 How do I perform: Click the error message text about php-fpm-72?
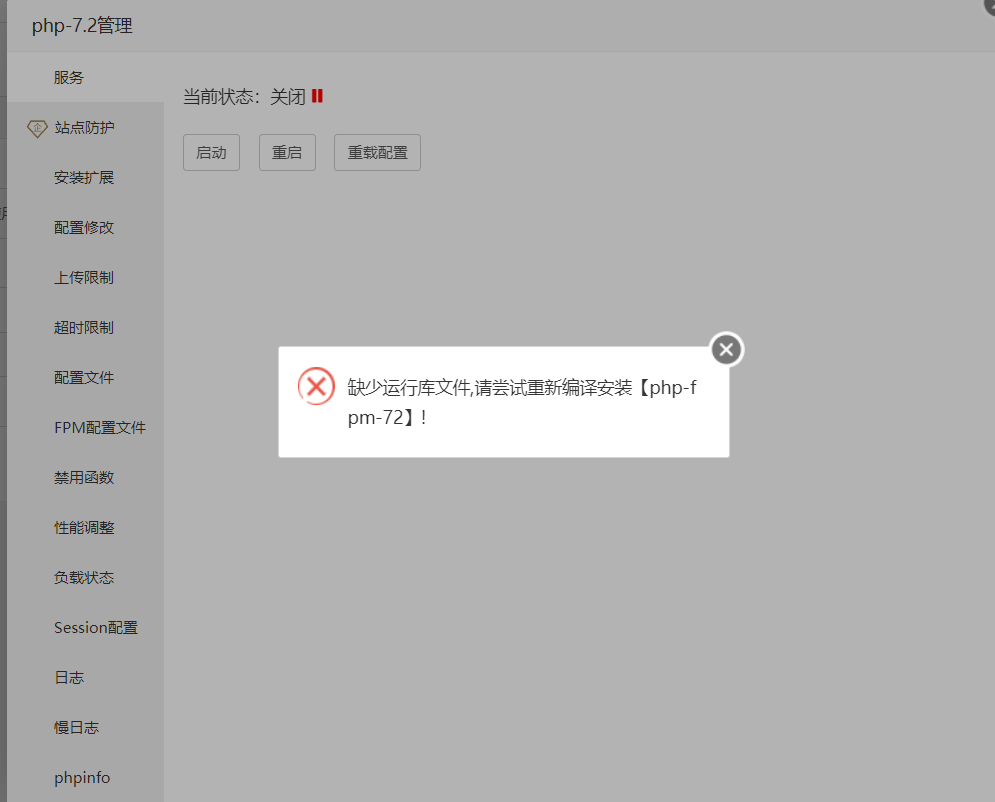(522, 402)
